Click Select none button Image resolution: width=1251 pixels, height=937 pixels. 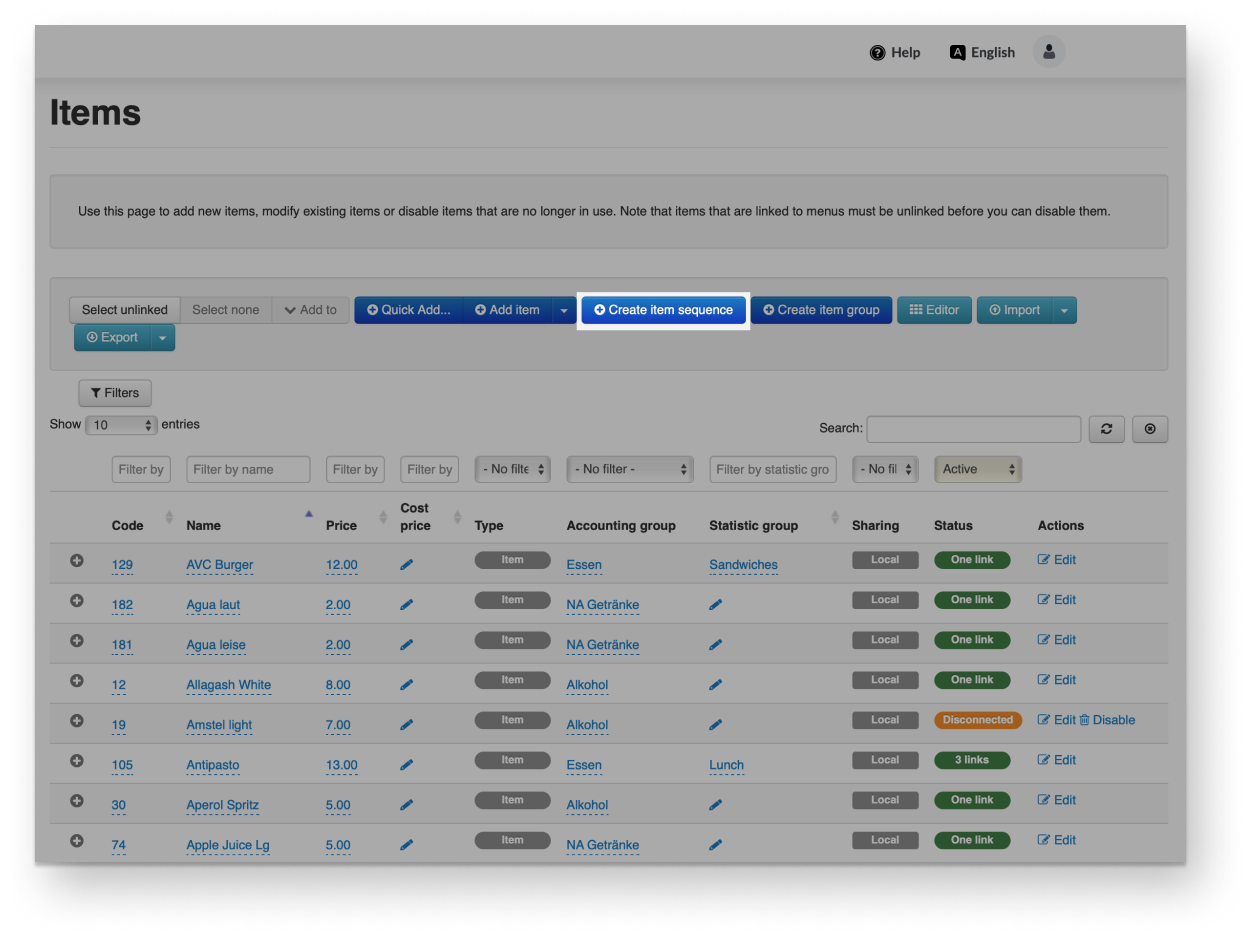[x=226, y=310]
